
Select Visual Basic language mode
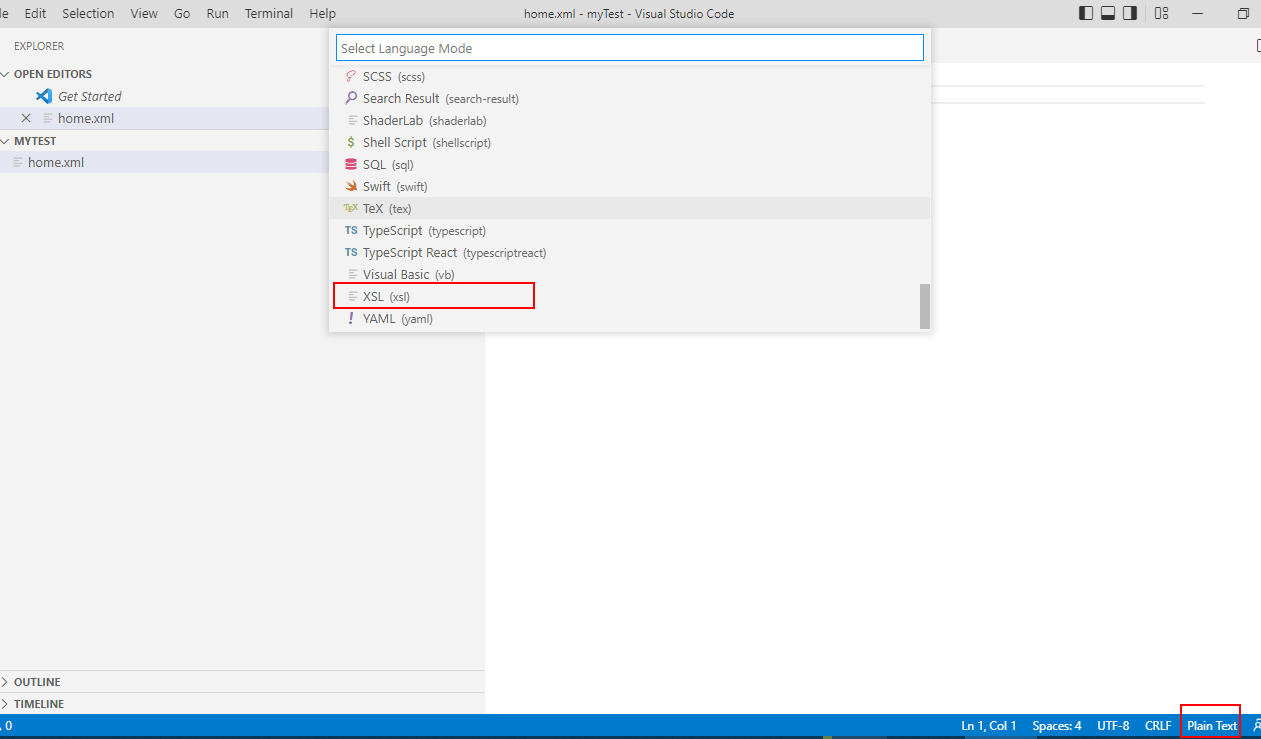click(630, 274)
